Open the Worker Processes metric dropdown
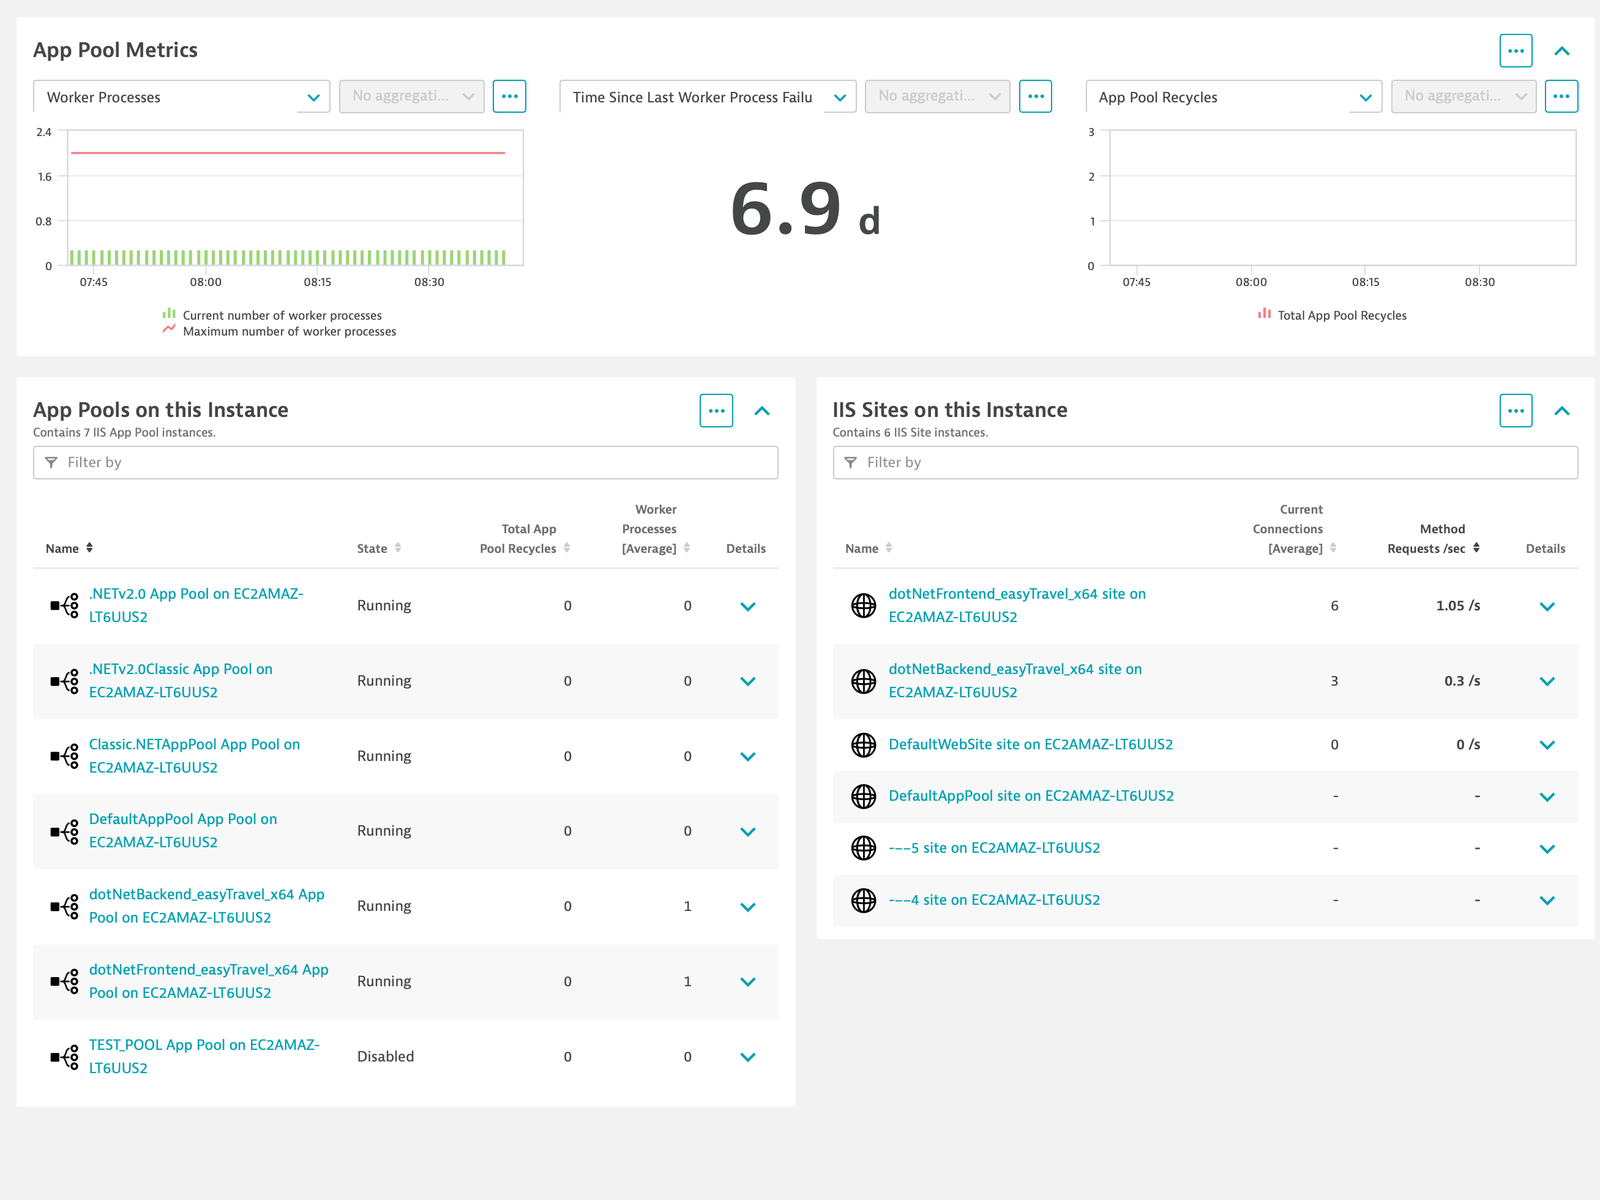The width and height of the screenshot is (1600, 1200). tap(182, 97)
